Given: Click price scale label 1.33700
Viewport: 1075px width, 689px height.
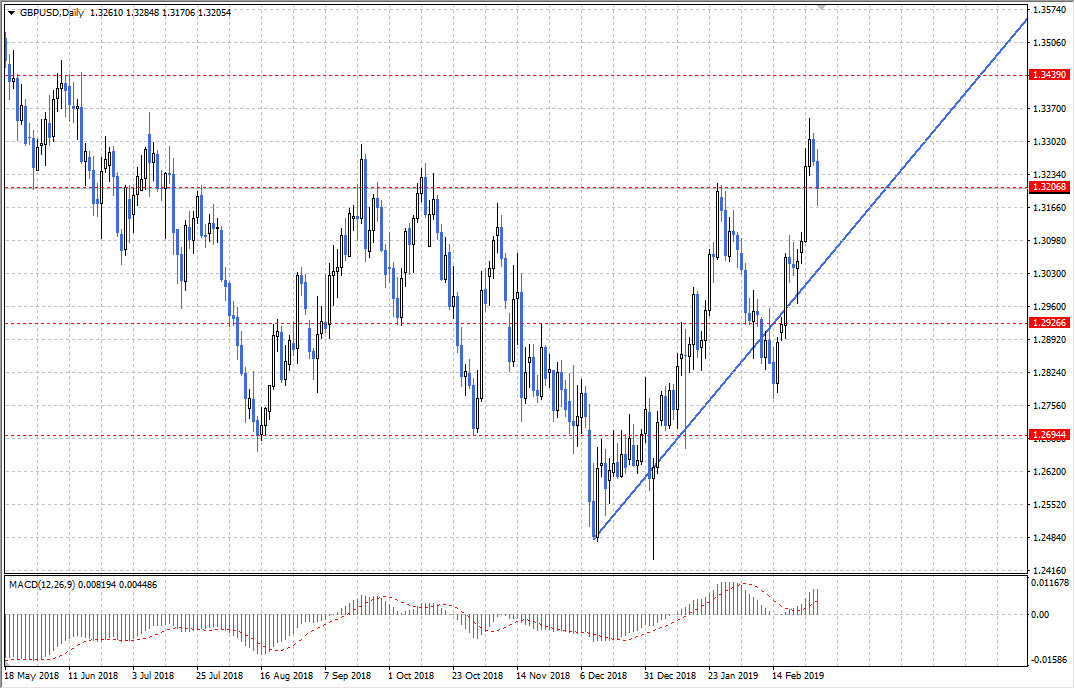Looking at the screenshot, I should (1050, 109).
